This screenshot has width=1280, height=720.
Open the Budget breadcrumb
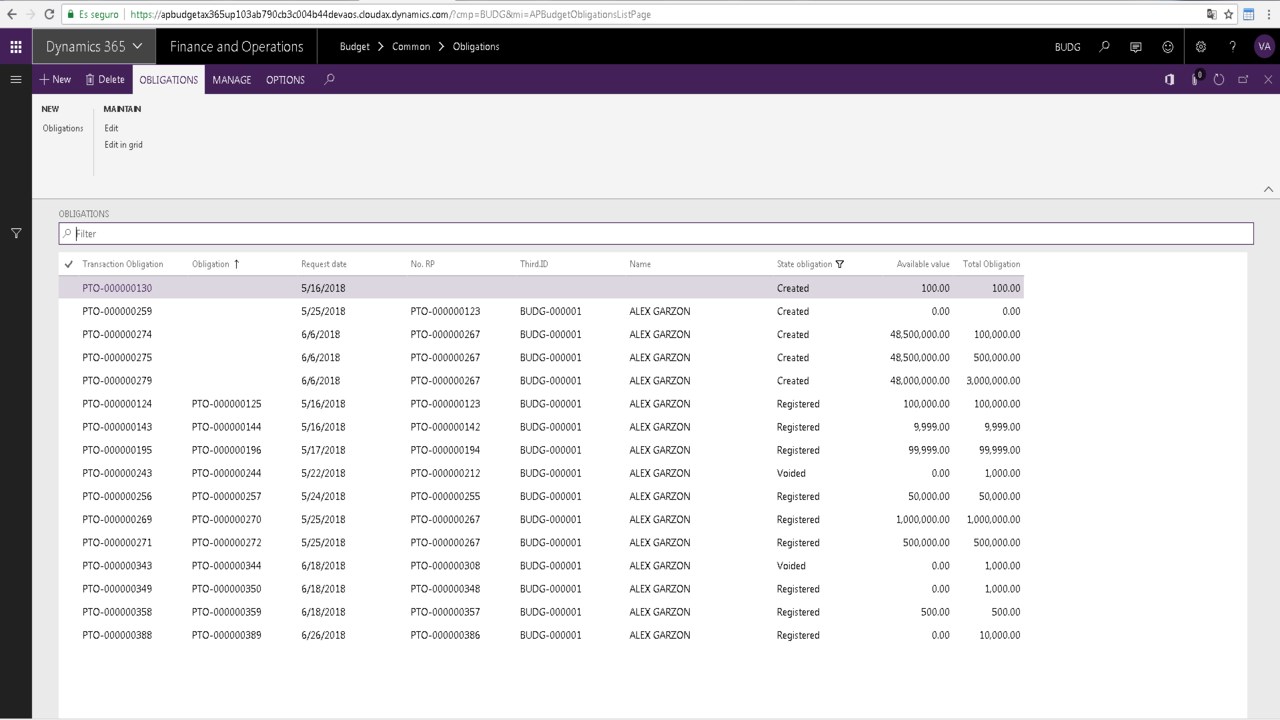pos(354,47)
